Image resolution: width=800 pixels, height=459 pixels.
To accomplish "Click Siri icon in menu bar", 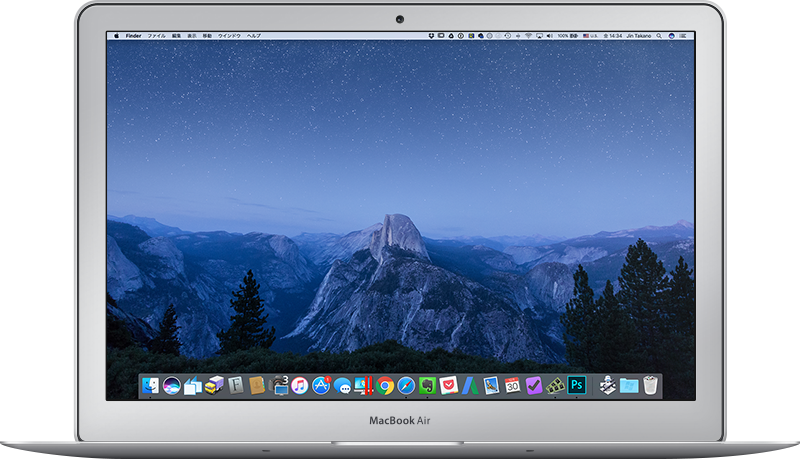I will 671,36.
